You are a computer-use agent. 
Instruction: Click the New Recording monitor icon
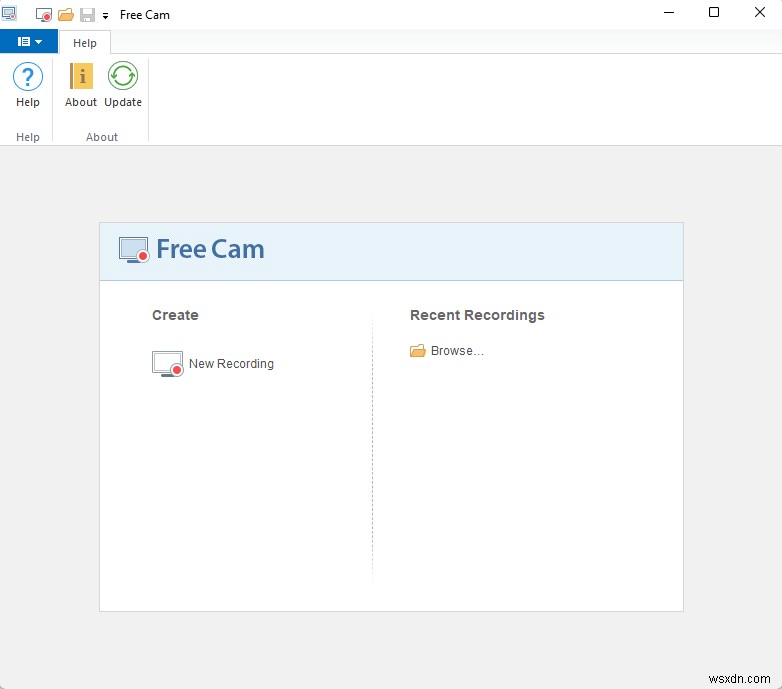[x=167, y=364]
